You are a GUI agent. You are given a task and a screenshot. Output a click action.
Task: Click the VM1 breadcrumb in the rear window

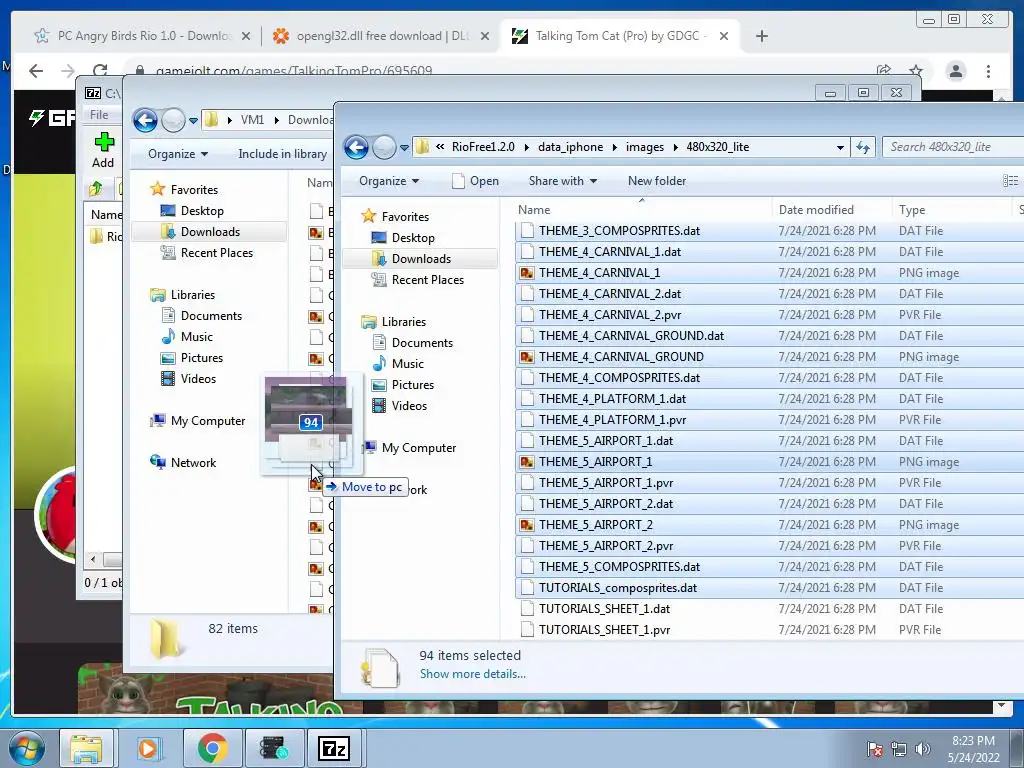252,120
